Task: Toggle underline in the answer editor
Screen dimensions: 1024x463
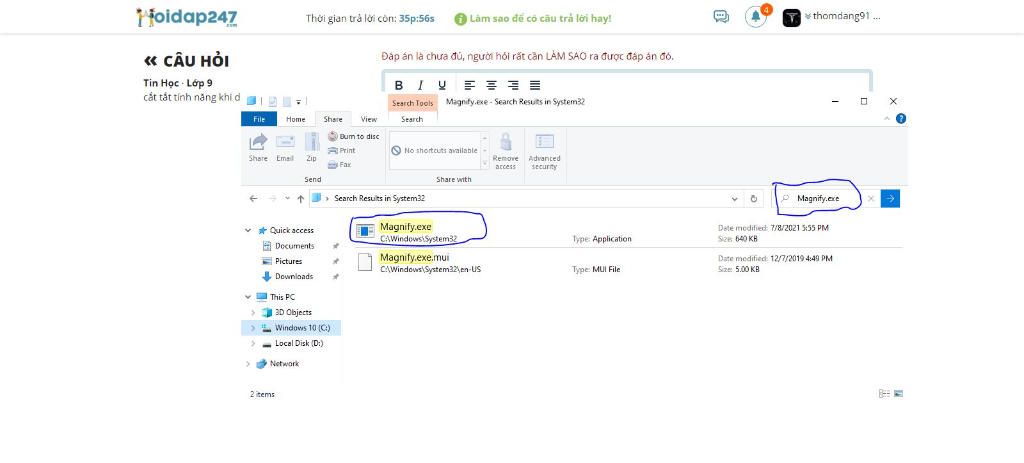Action: point(442,85)
